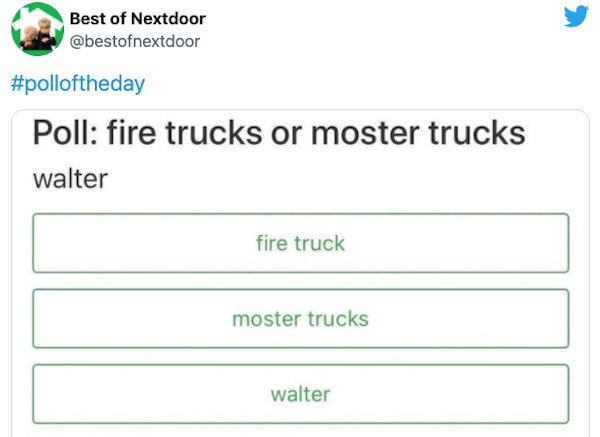Screen dimensions: 600x437
Task: Open the @bestofnextdoor handle link
Action: [x=135, y=41]
